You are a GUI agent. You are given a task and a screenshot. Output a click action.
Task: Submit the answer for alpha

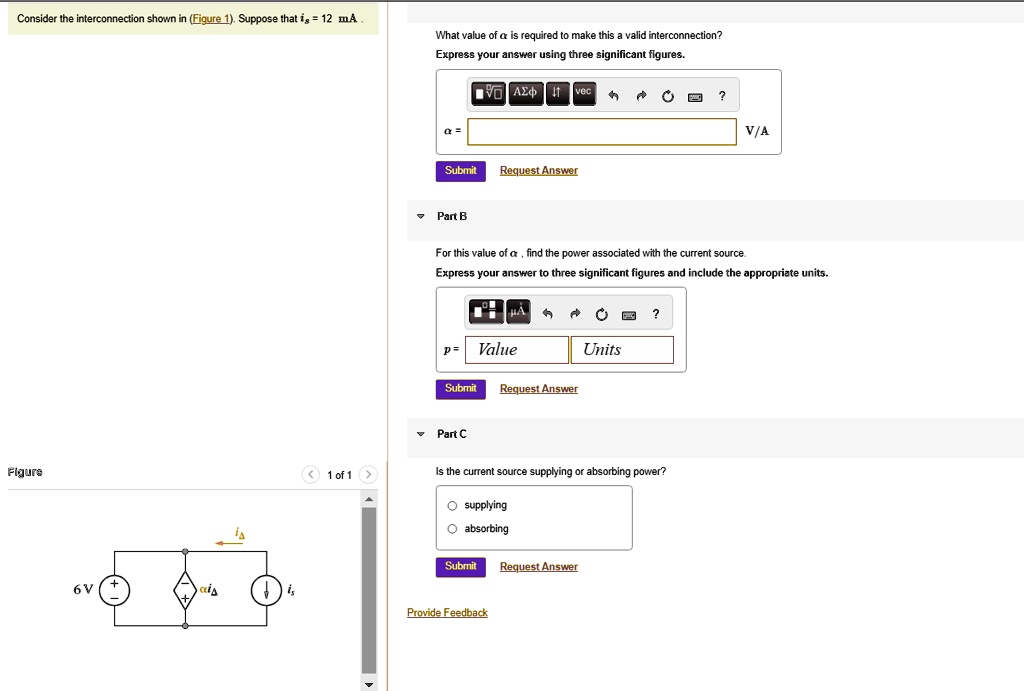[x=460, y=170]
